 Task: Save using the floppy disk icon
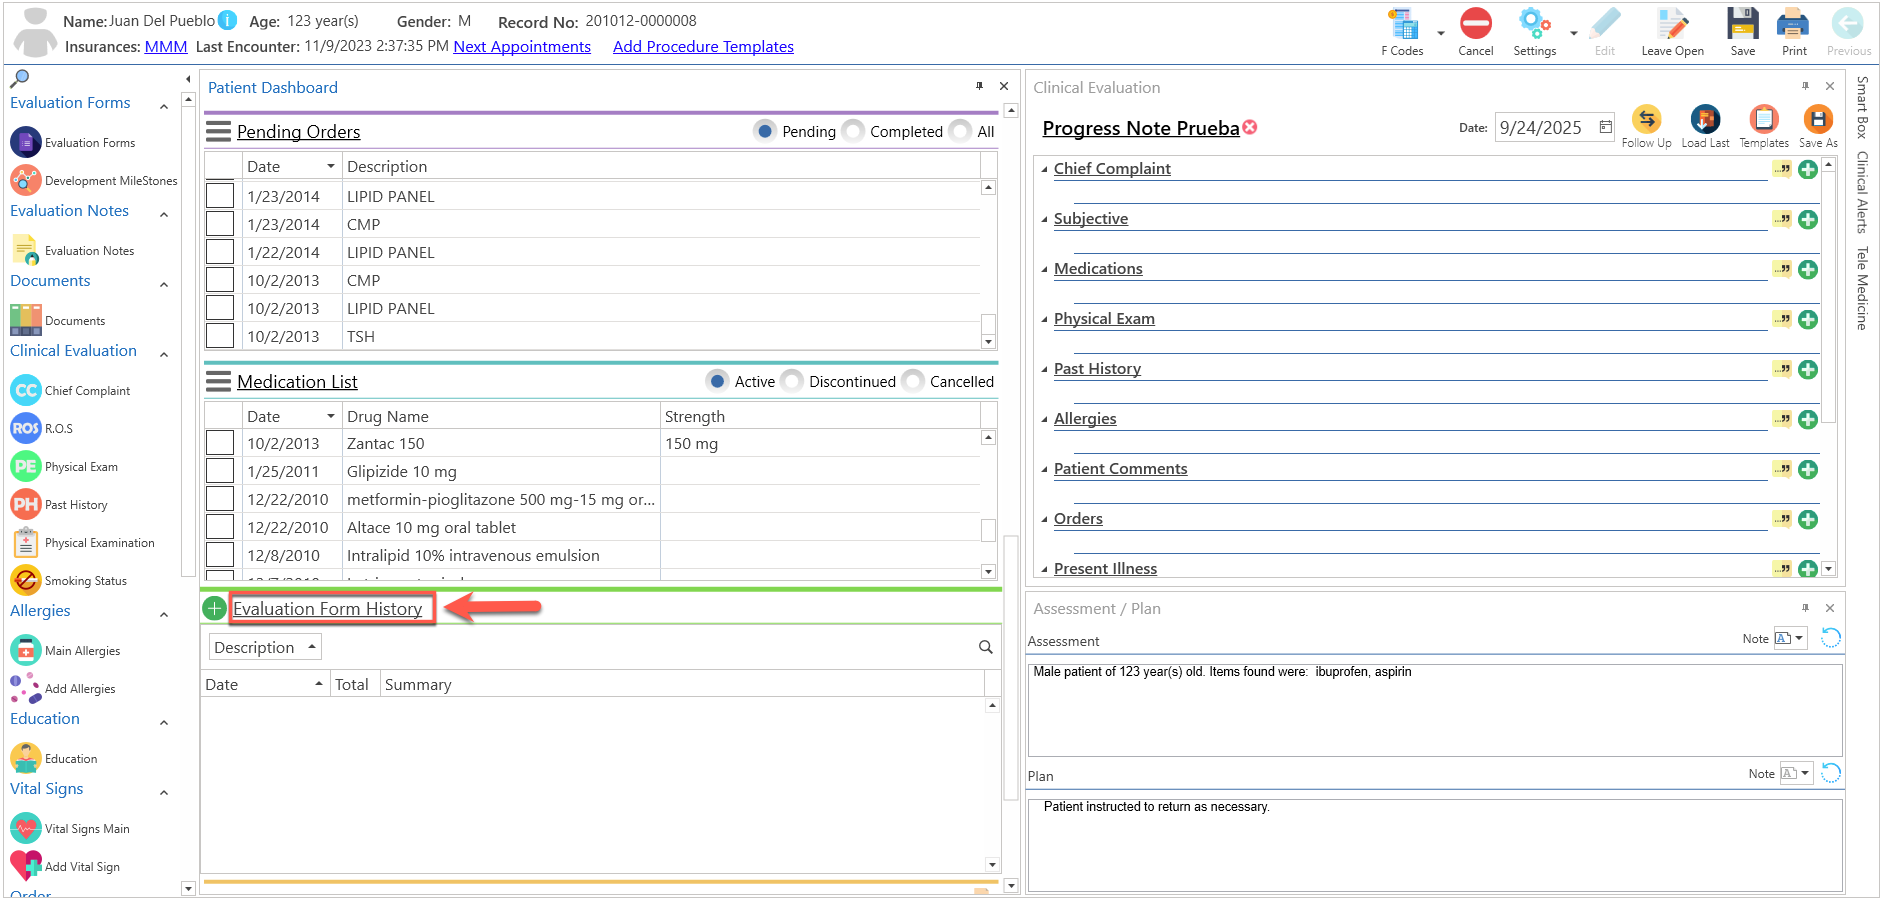point(1742,24)
